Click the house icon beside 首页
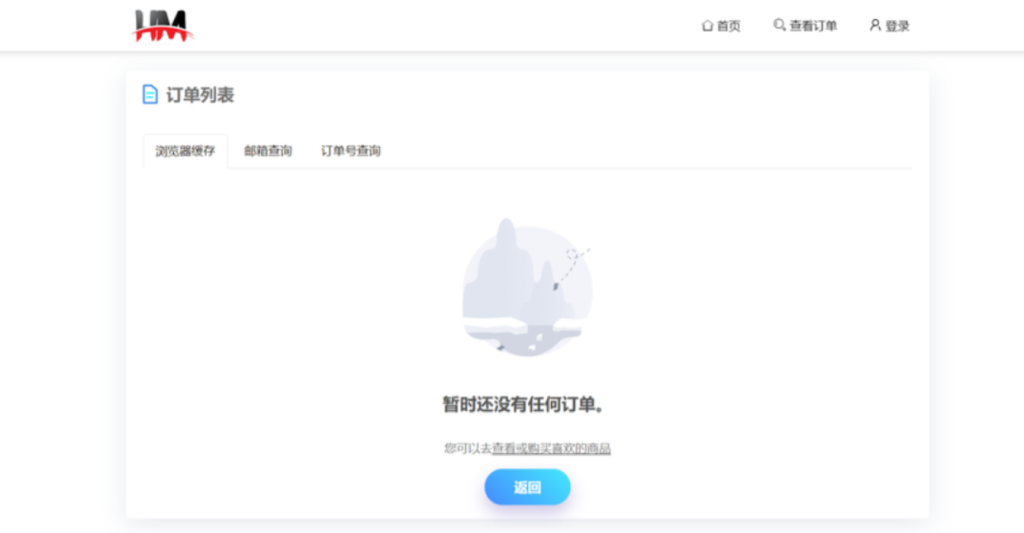This screenshot has height=533, width=1024. (707, 25)
